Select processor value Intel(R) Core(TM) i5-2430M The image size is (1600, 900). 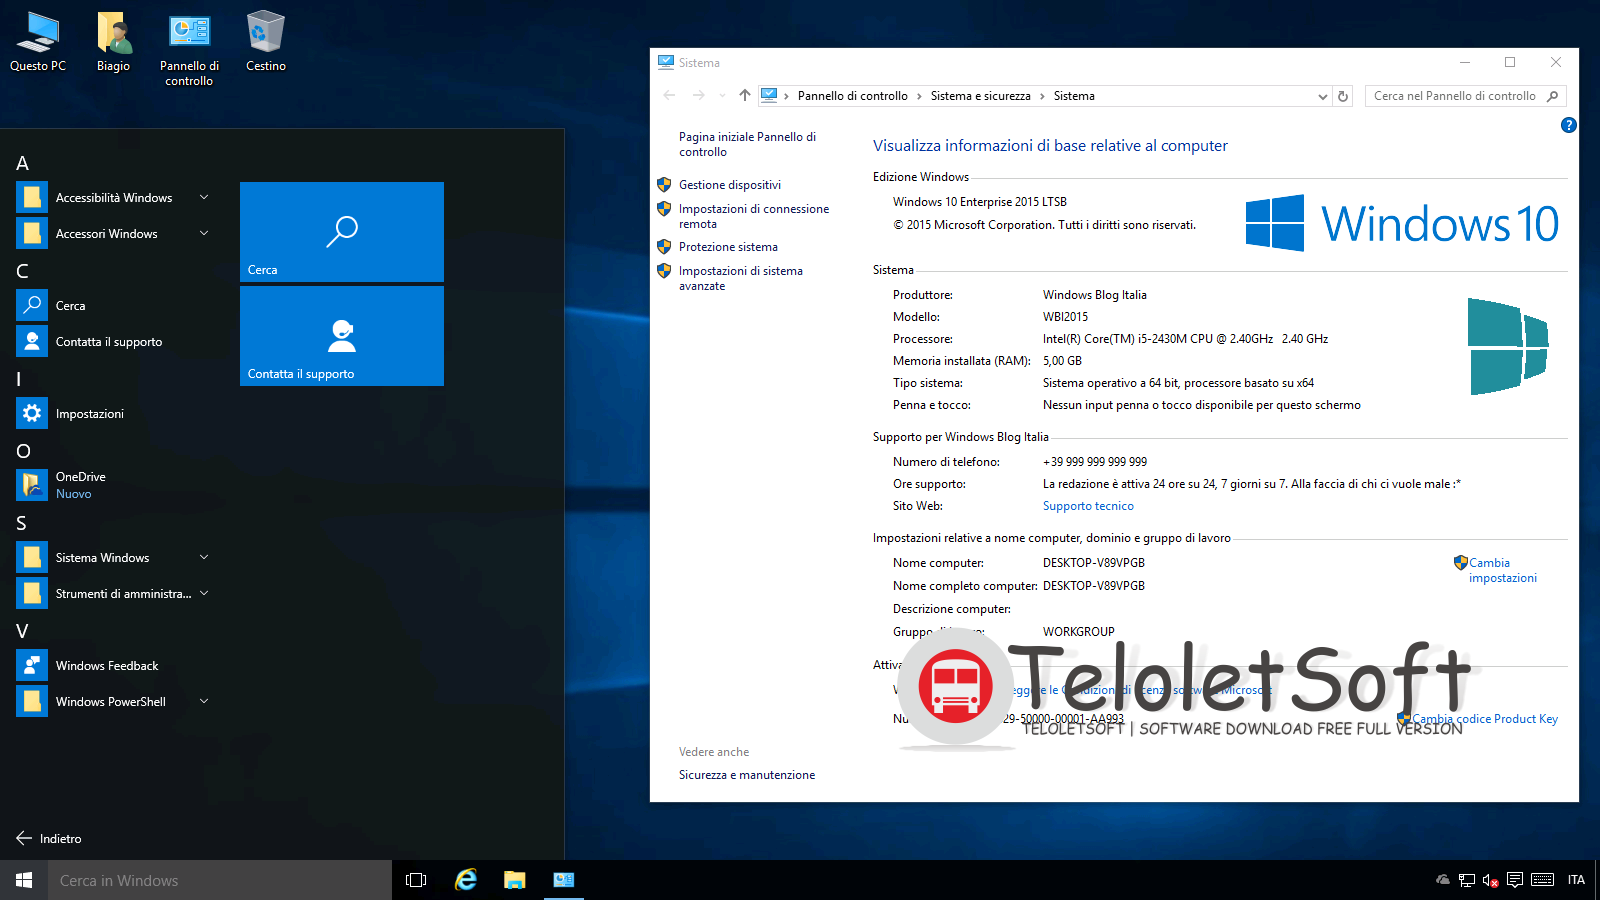click(1185, 339)
